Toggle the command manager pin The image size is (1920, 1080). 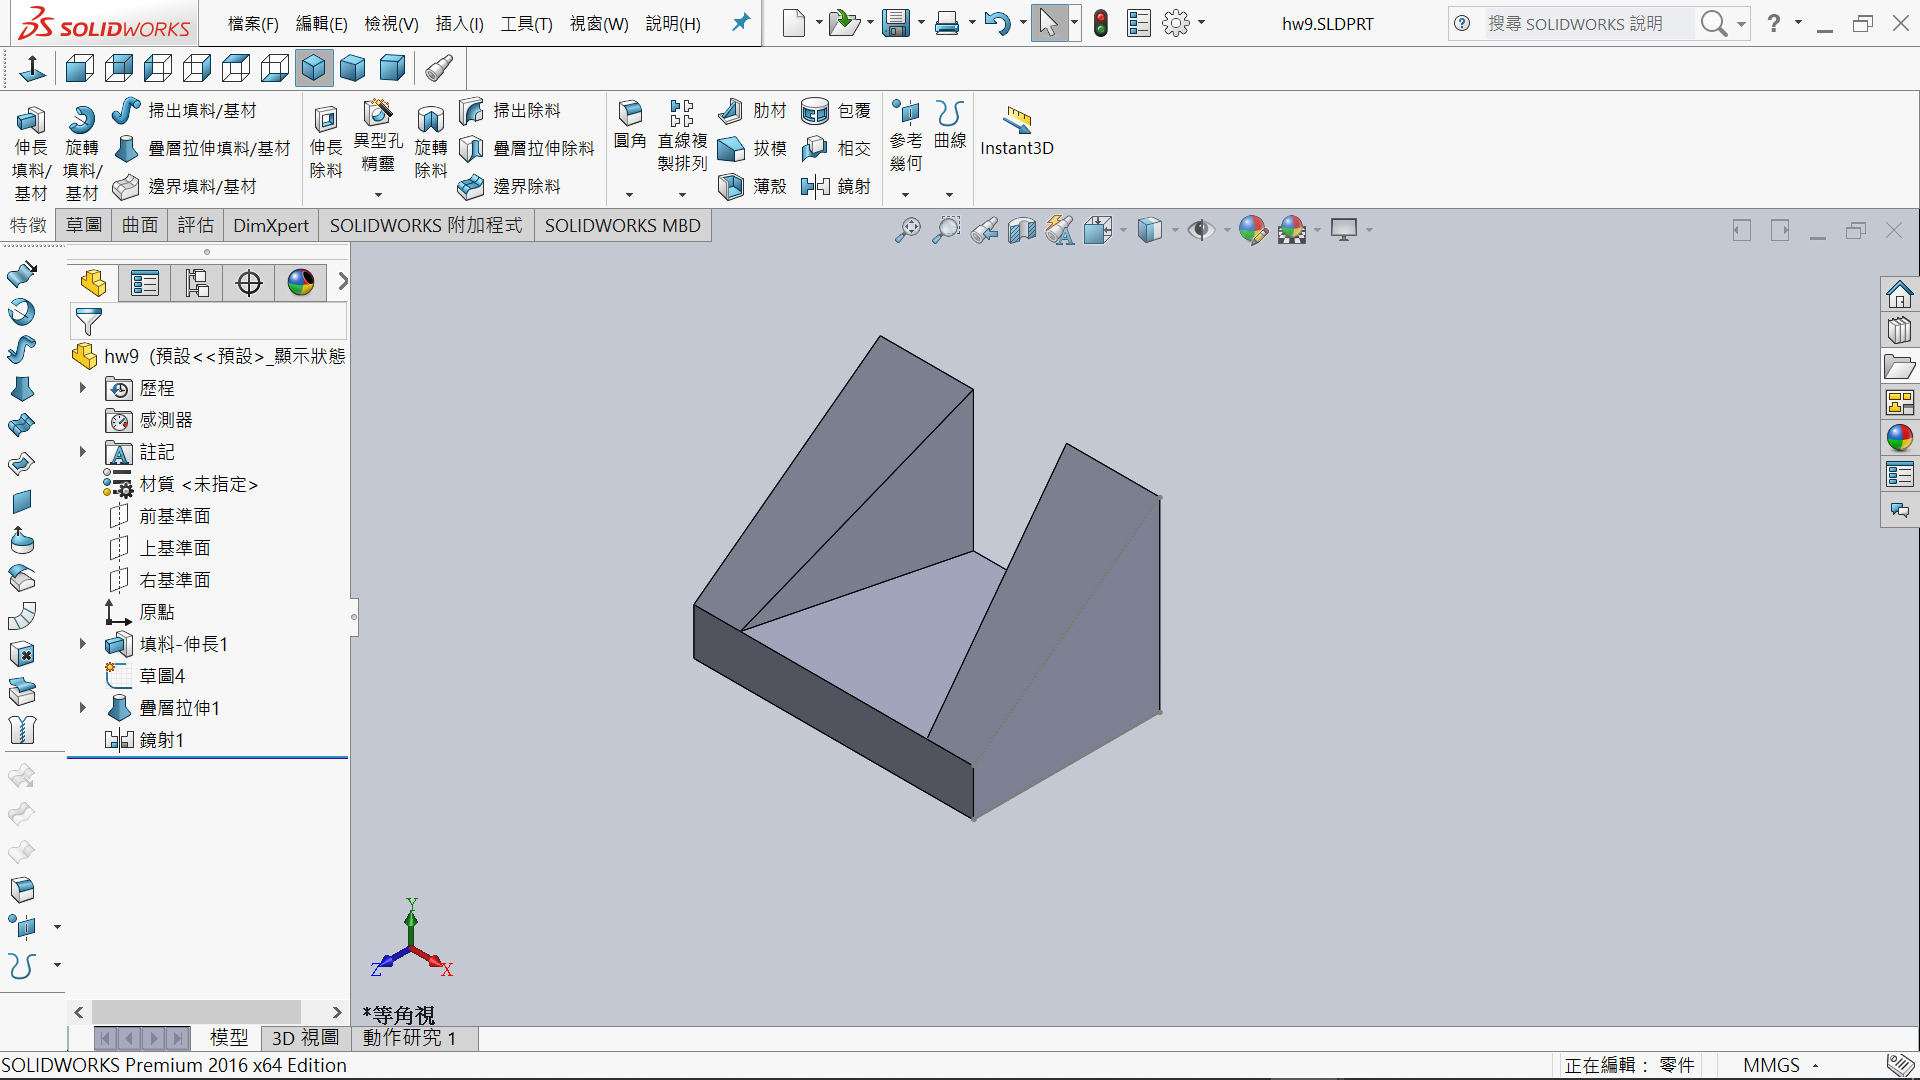pos(740,23)
